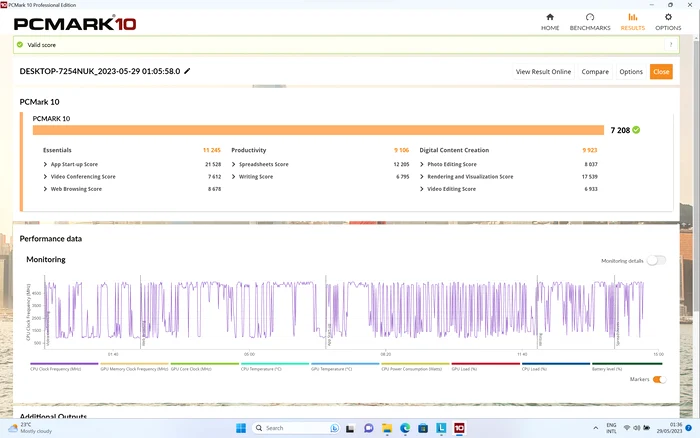The height and width of the screenshot is (438, 700).
Task: Click the green check beside score 7 208
Action: pos(636,130)
